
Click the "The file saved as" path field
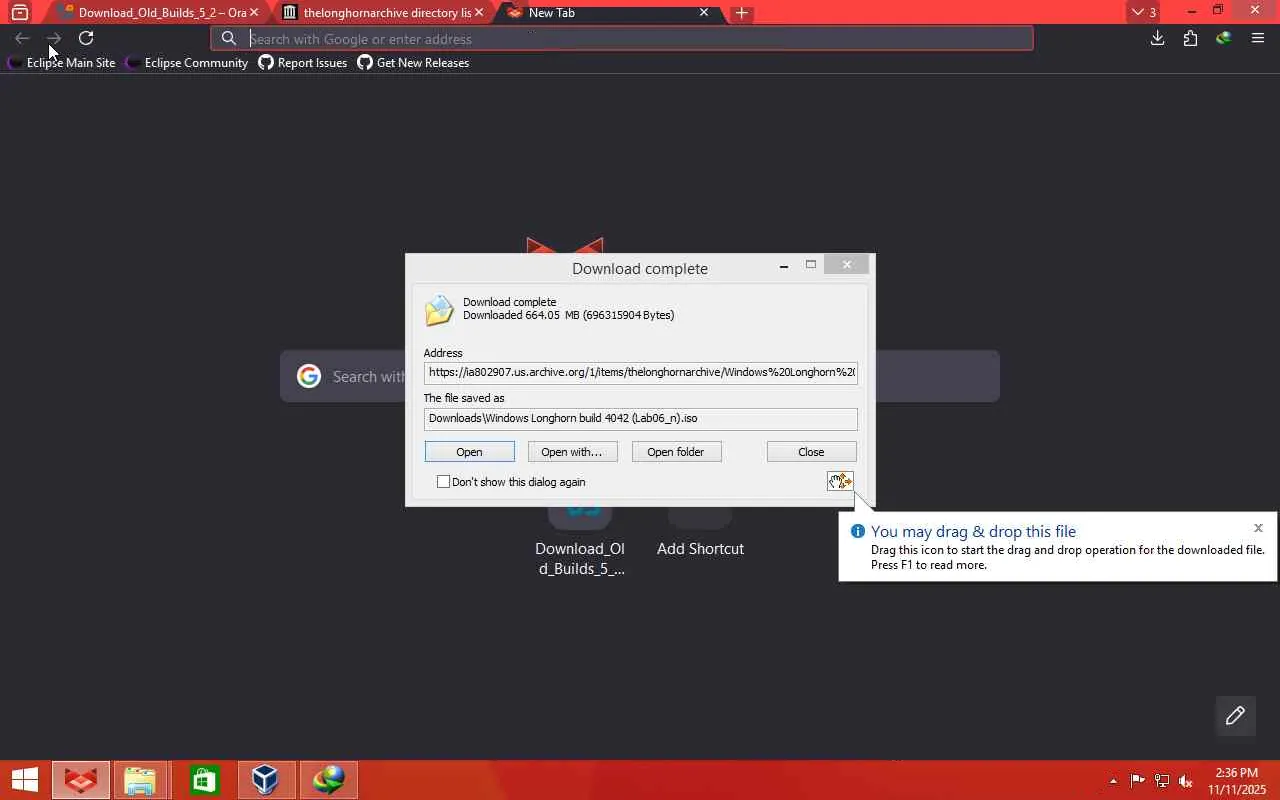[640, 419]
